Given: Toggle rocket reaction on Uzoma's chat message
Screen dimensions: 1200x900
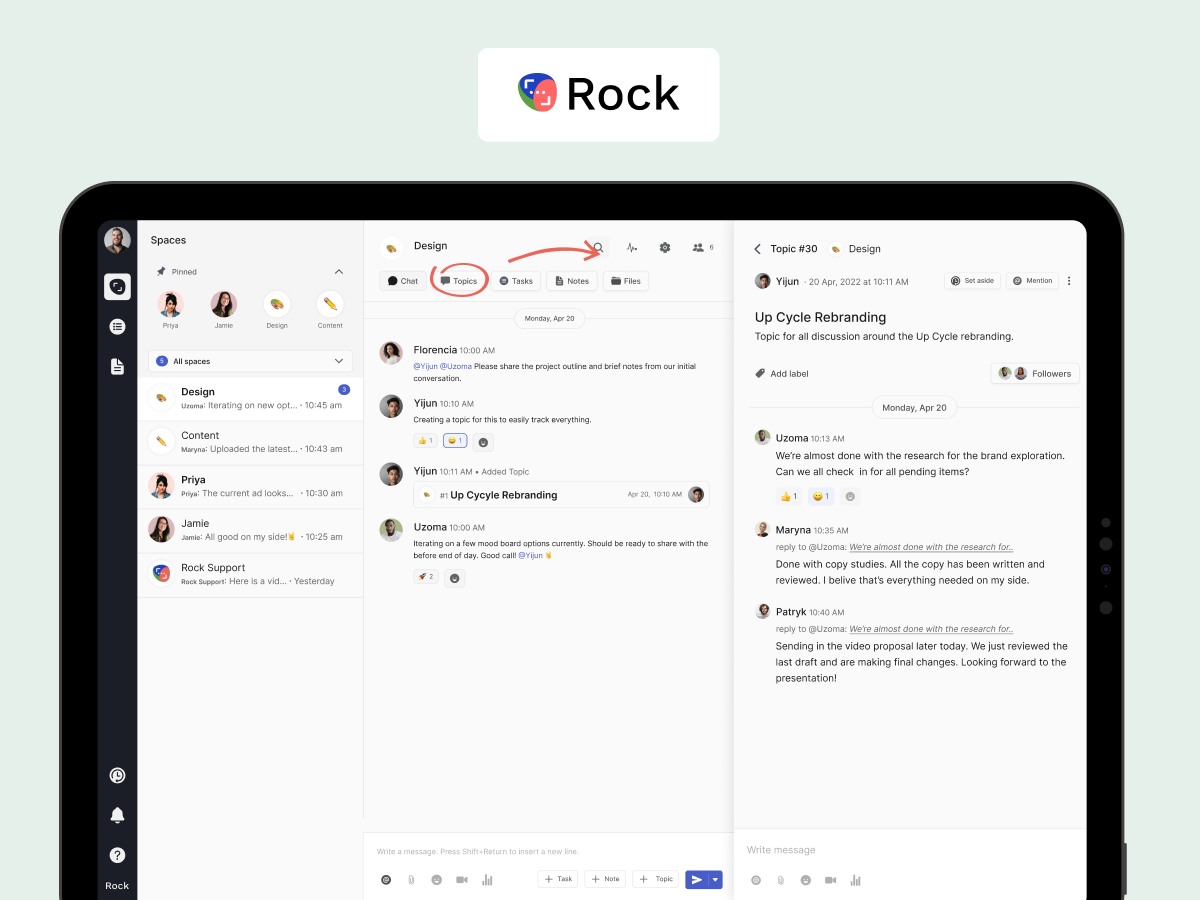Looking at the screenshot, I should 426,577.
